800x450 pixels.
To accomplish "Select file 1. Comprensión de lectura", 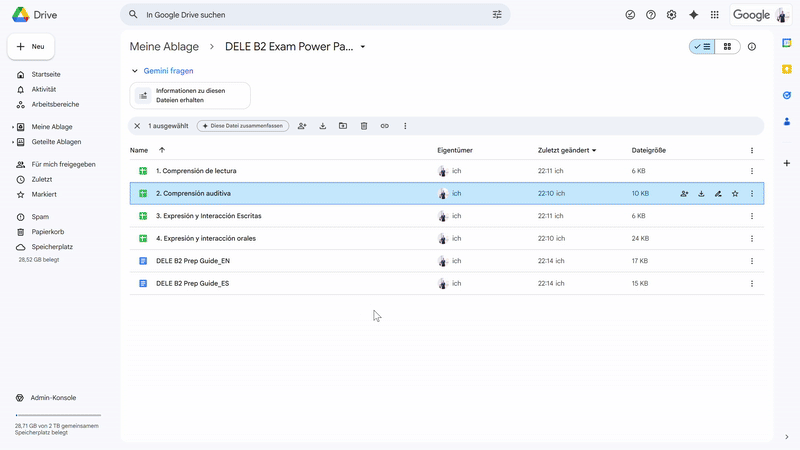I will pyautogui.click(x=447, y=171).
